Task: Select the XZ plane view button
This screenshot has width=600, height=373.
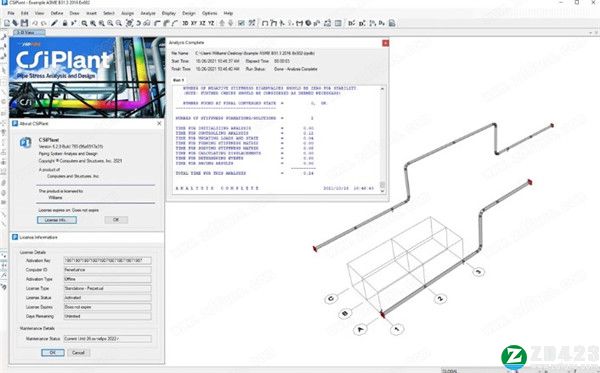Action: 202,23
